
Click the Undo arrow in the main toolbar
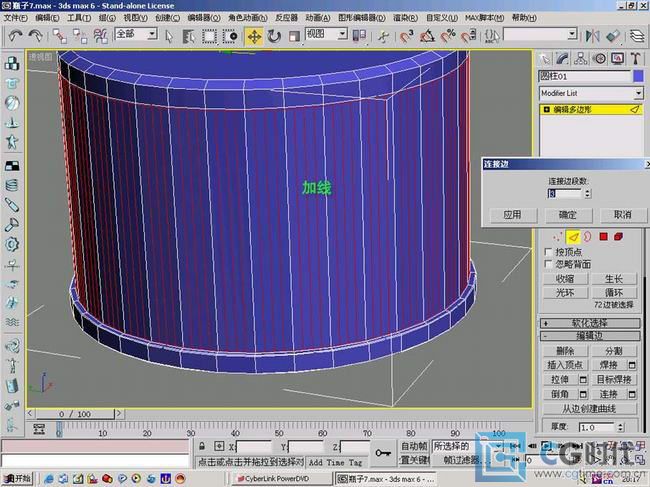(15, 36)
